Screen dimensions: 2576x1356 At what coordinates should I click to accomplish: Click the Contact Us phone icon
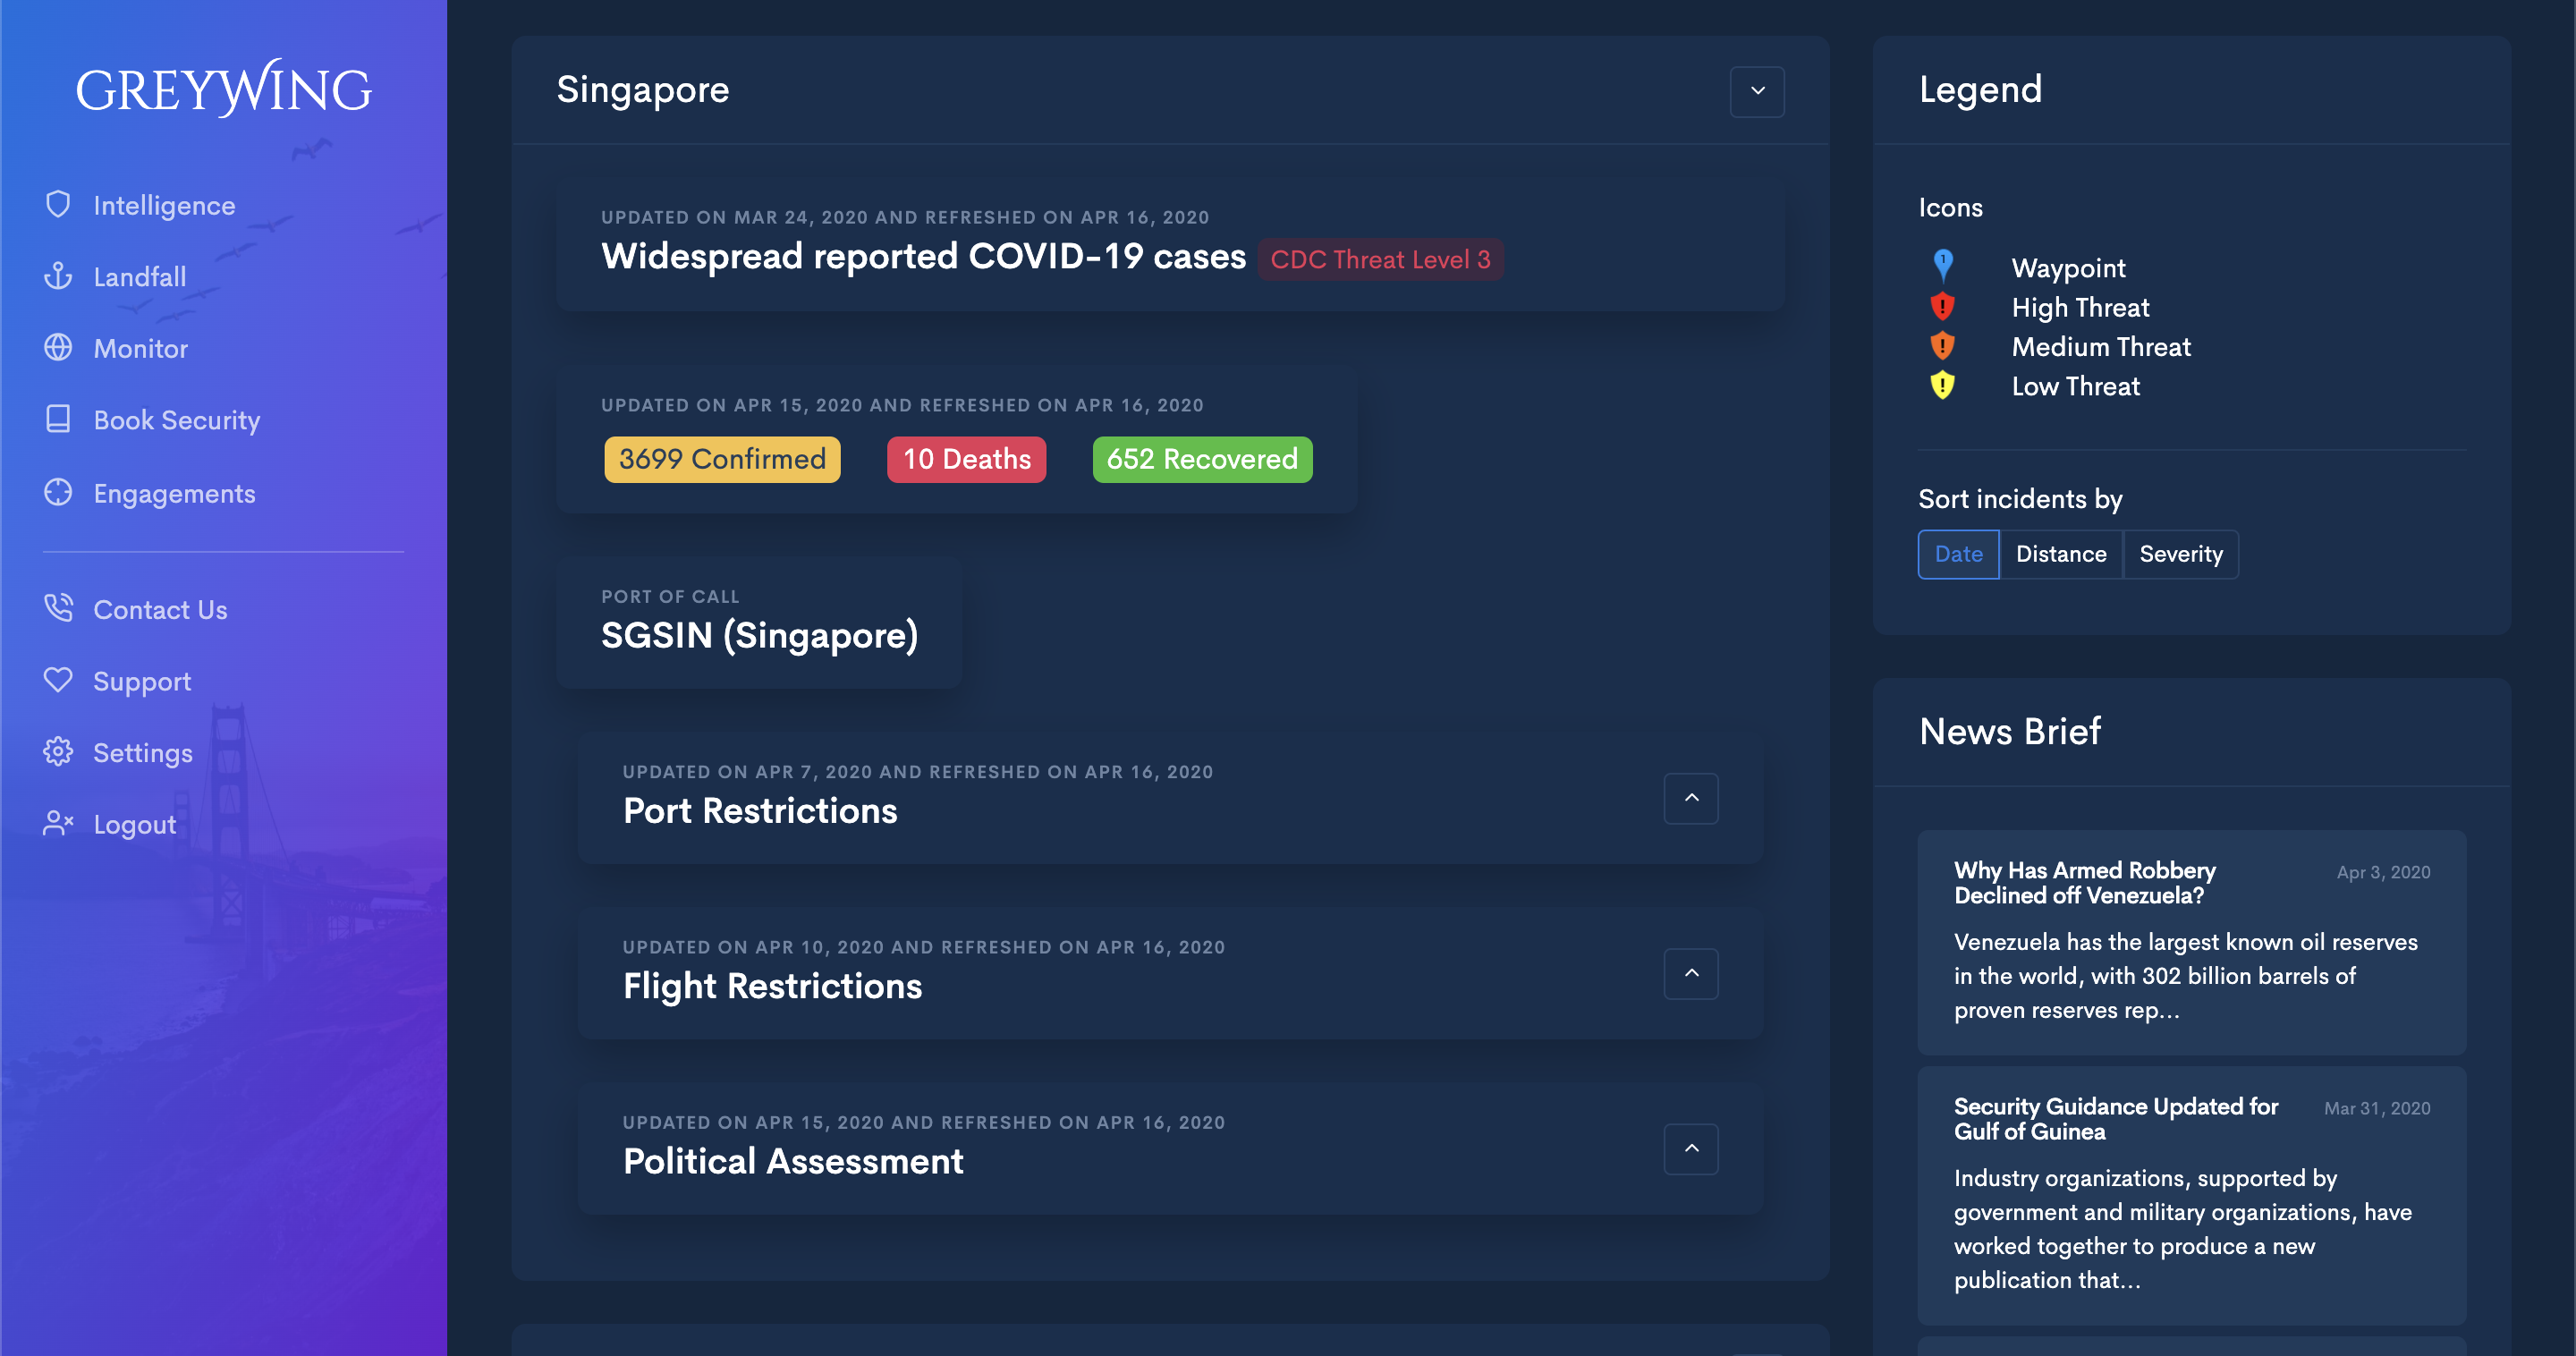point(58,608)
